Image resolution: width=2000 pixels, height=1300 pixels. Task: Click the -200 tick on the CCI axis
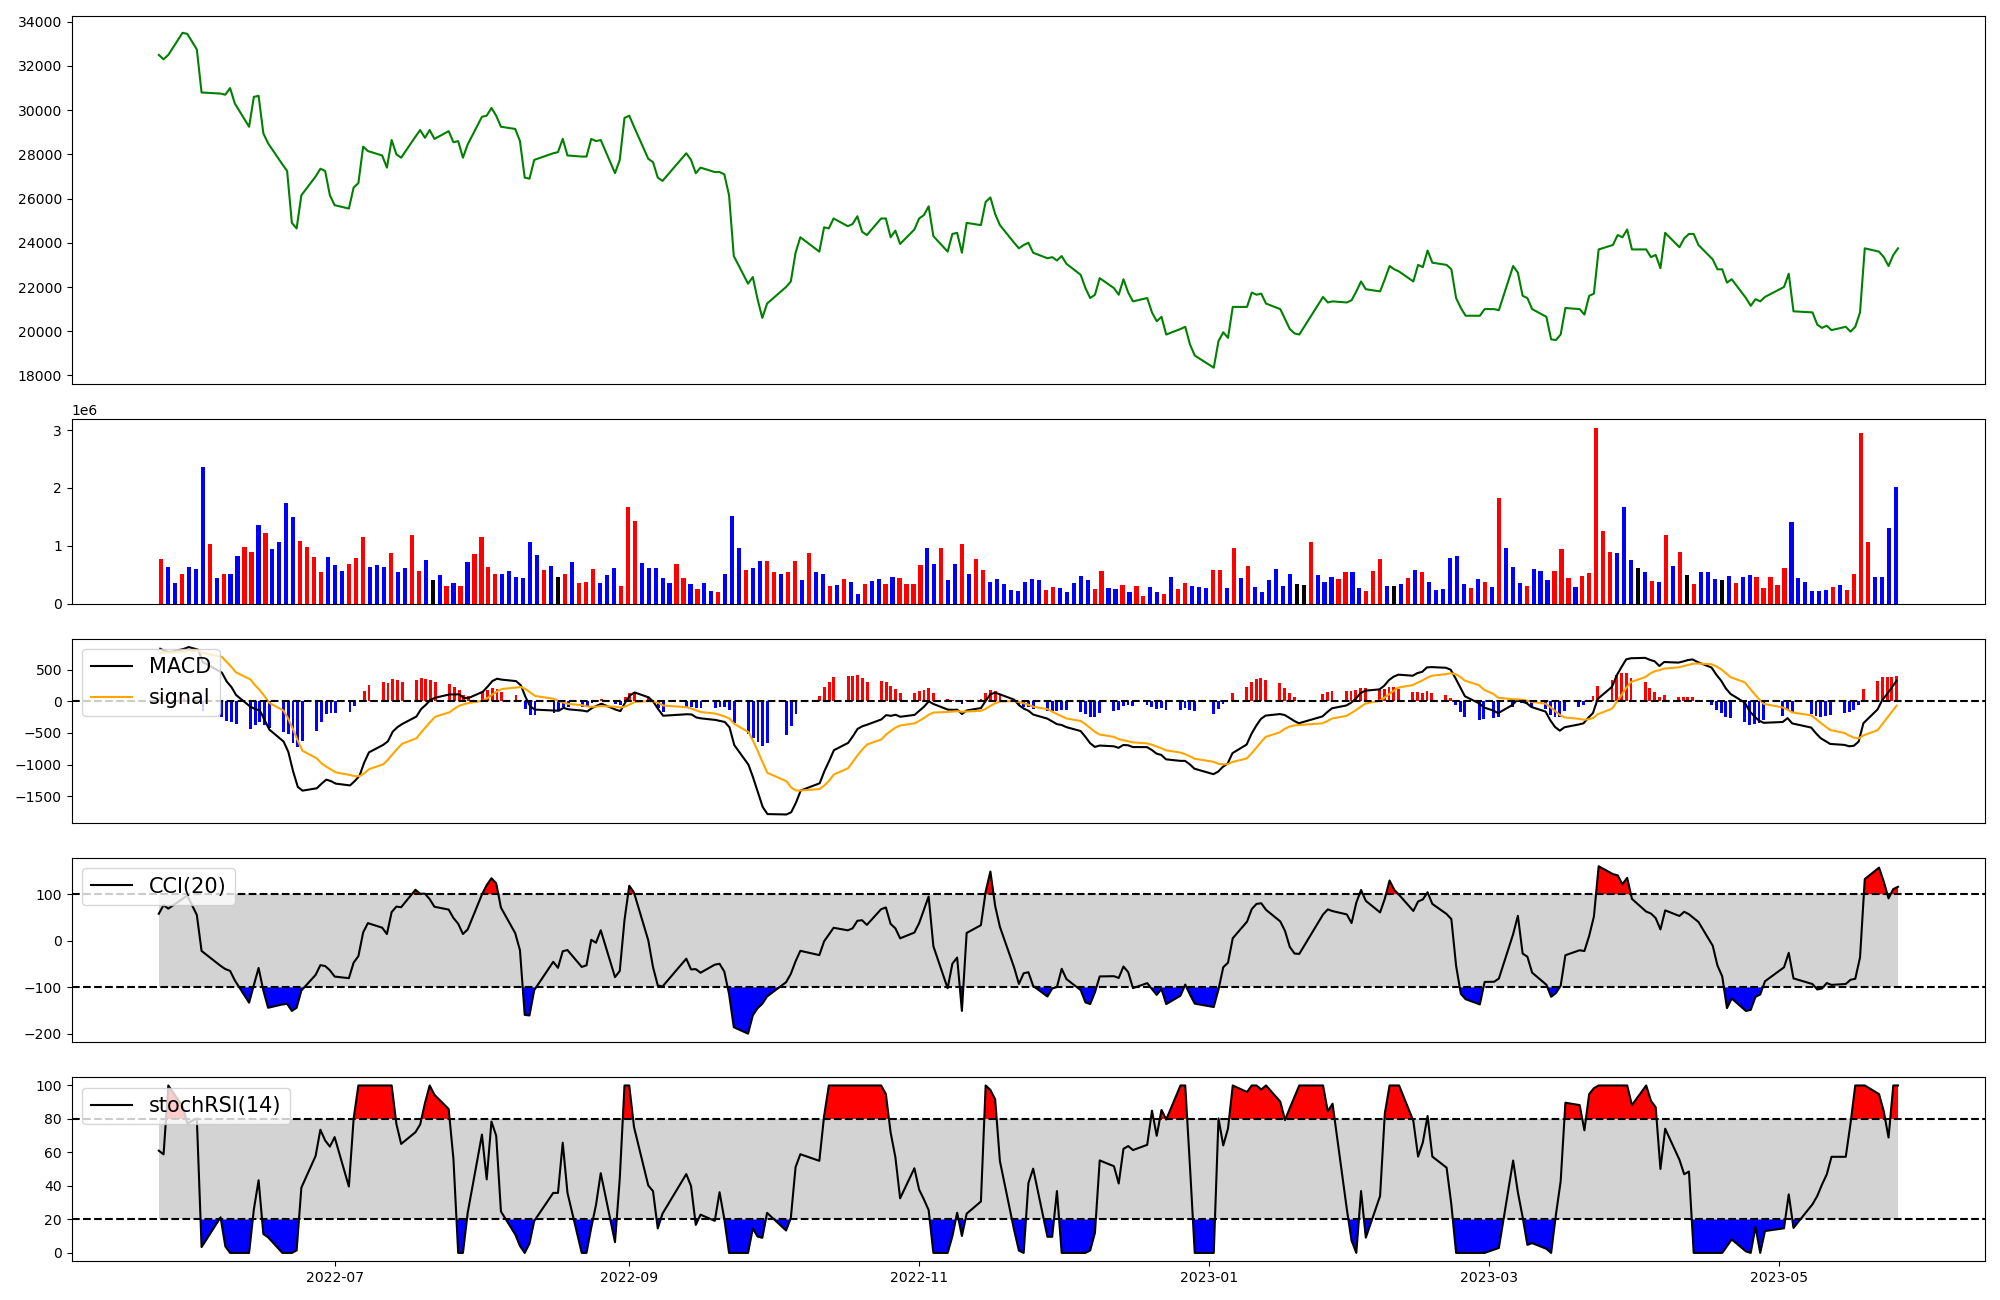coord(44,1034)
